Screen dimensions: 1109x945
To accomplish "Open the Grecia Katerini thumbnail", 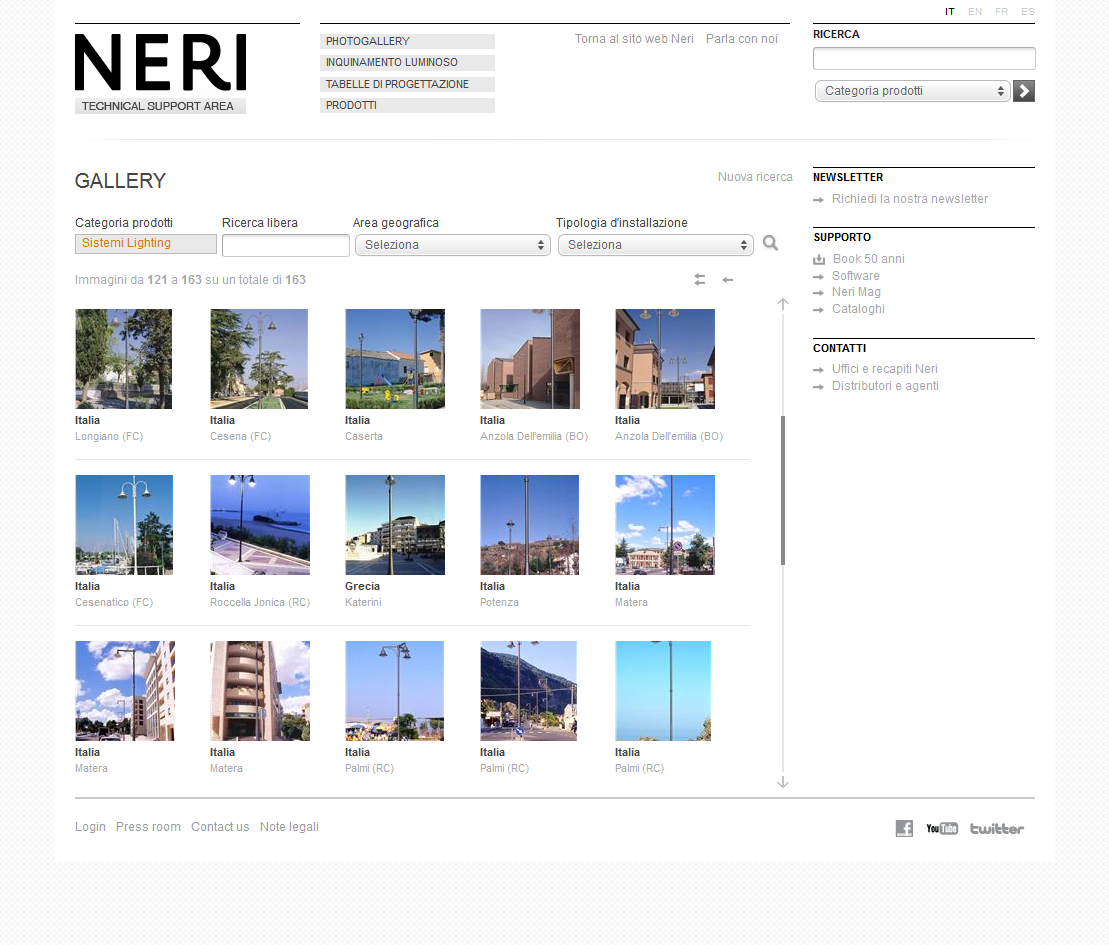I will (x=395, y=525).
